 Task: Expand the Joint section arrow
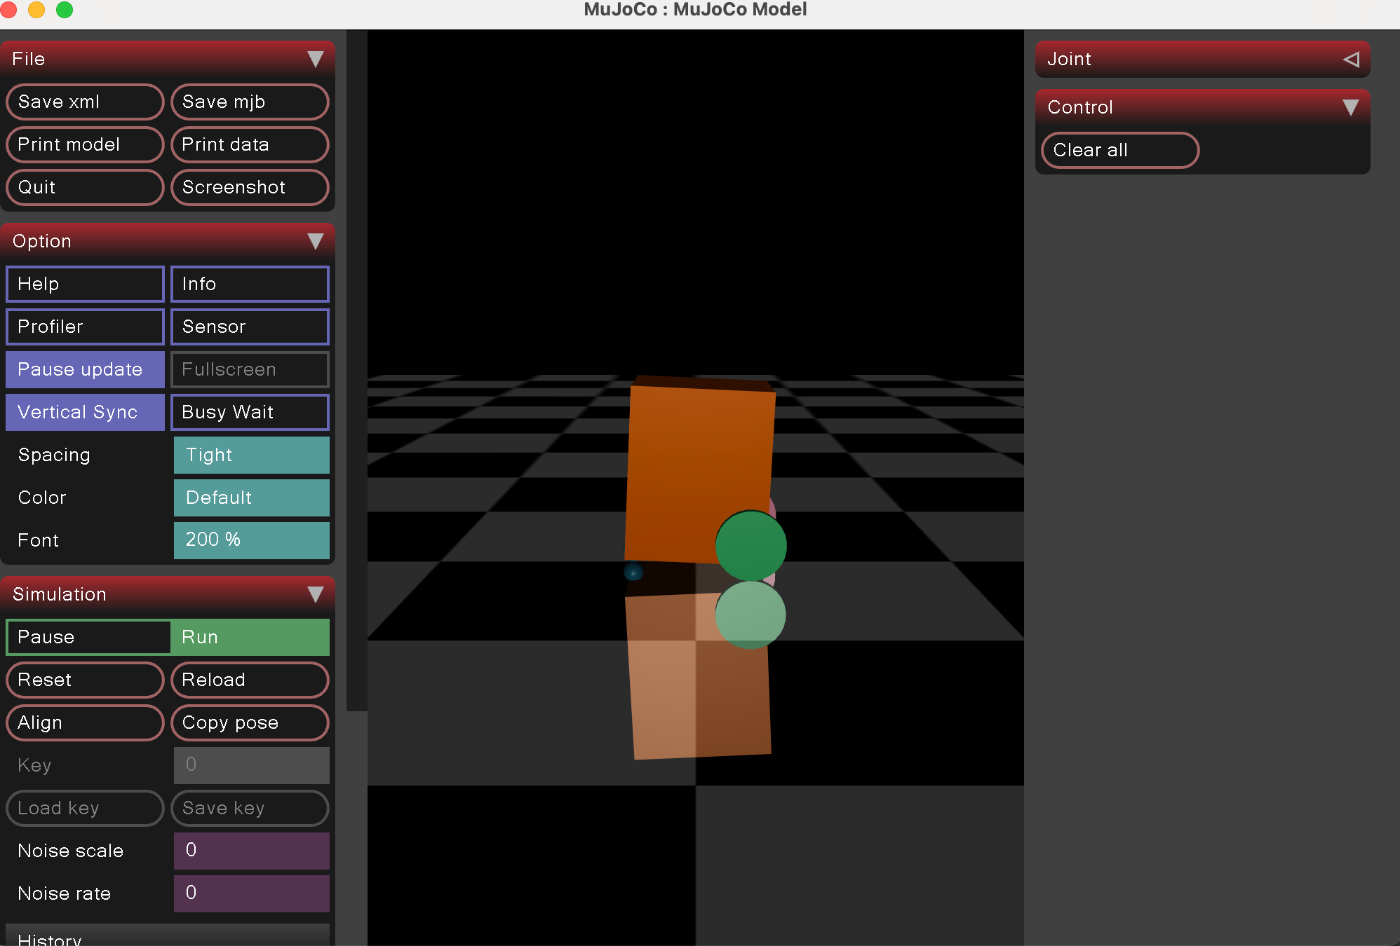pyautogui.click(x=1351, y=59)
